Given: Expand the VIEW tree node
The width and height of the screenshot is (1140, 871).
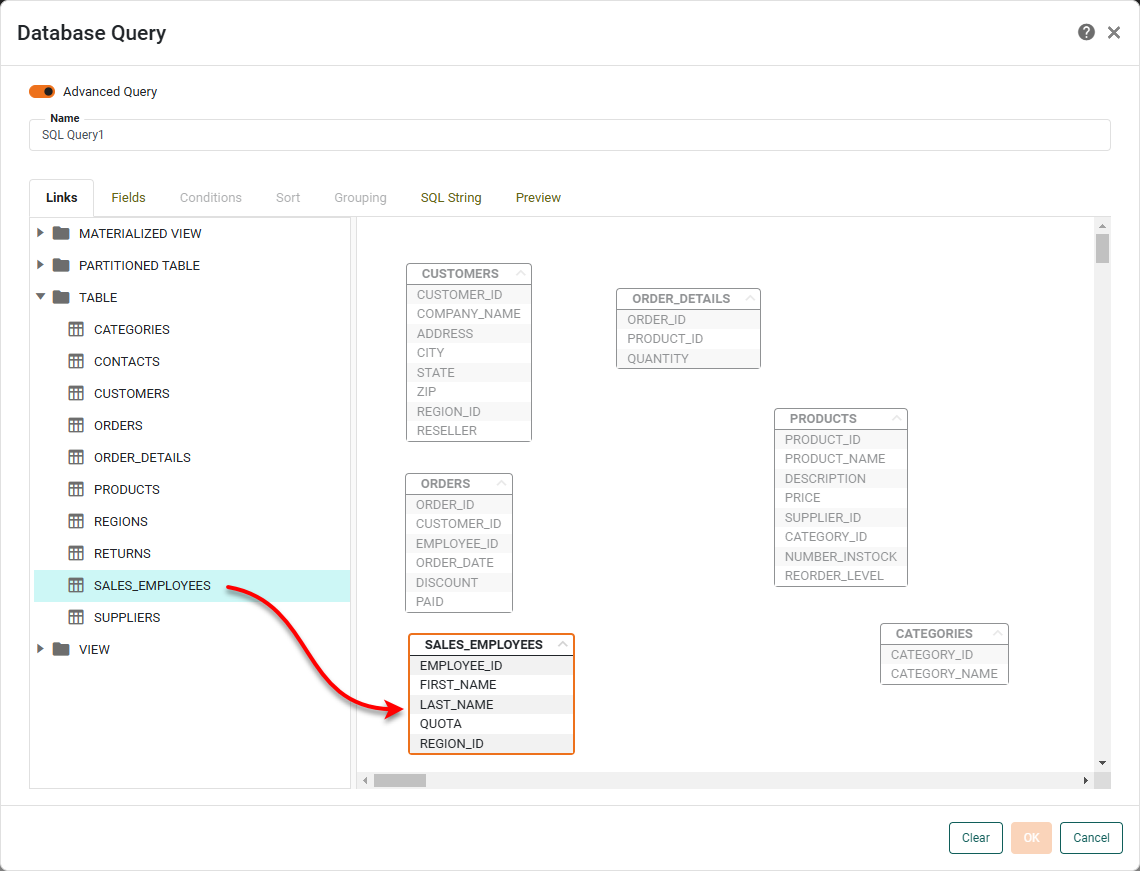Looking at the screenshot, I should (x=40, y=649).
